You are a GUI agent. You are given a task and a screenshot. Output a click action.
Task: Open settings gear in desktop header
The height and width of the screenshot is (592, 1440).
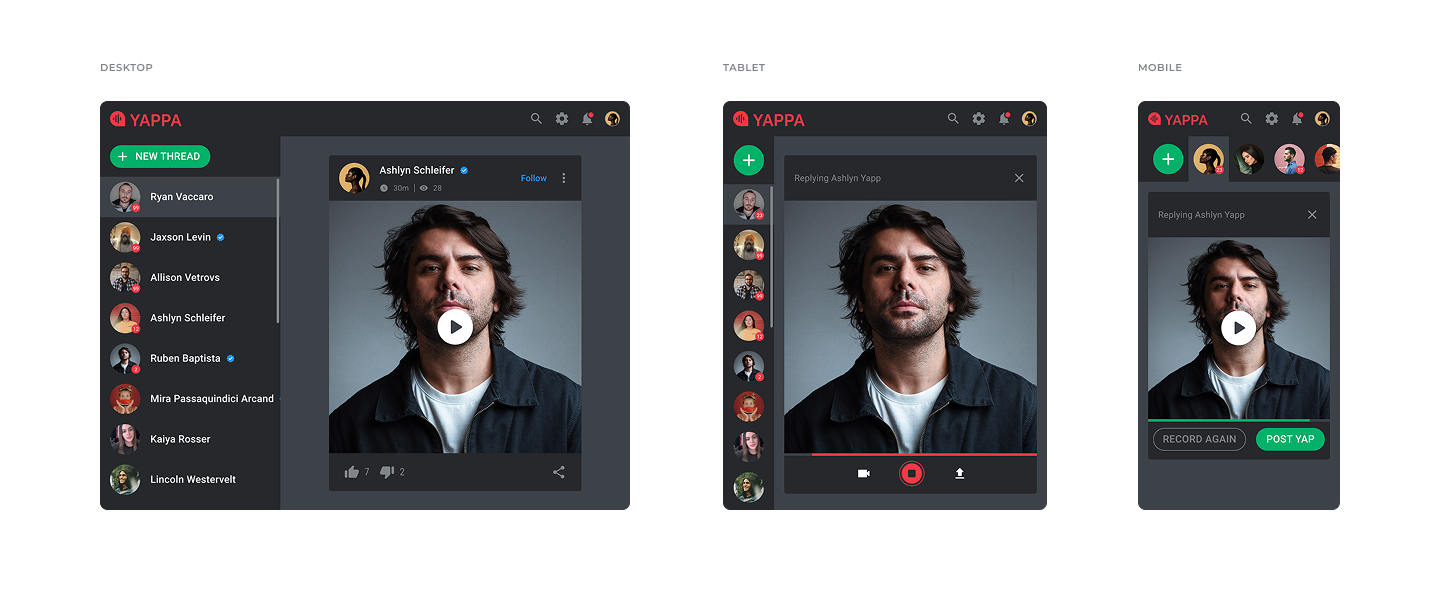click(562, 119)
